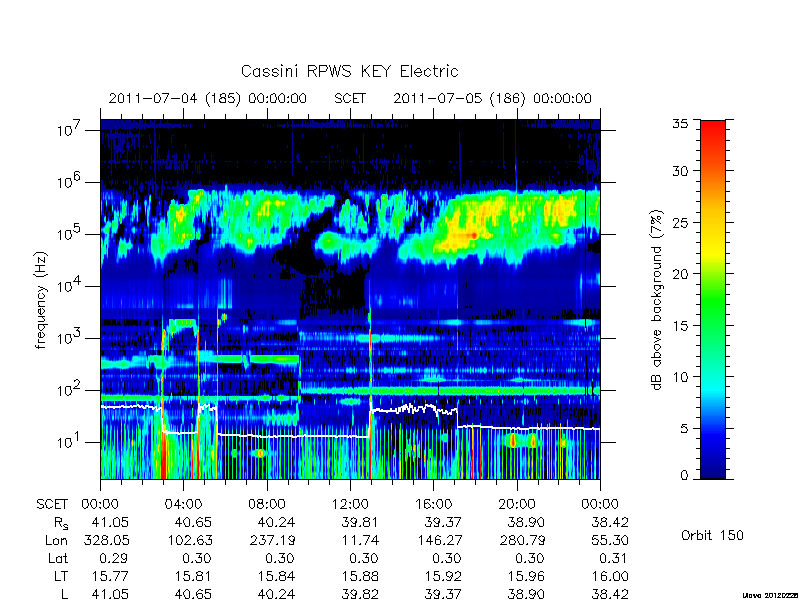Image resolution: width=800 pixels, height=600 pixels.
Task: Click the 'Rs' row label
Action: tap(61, 523)
